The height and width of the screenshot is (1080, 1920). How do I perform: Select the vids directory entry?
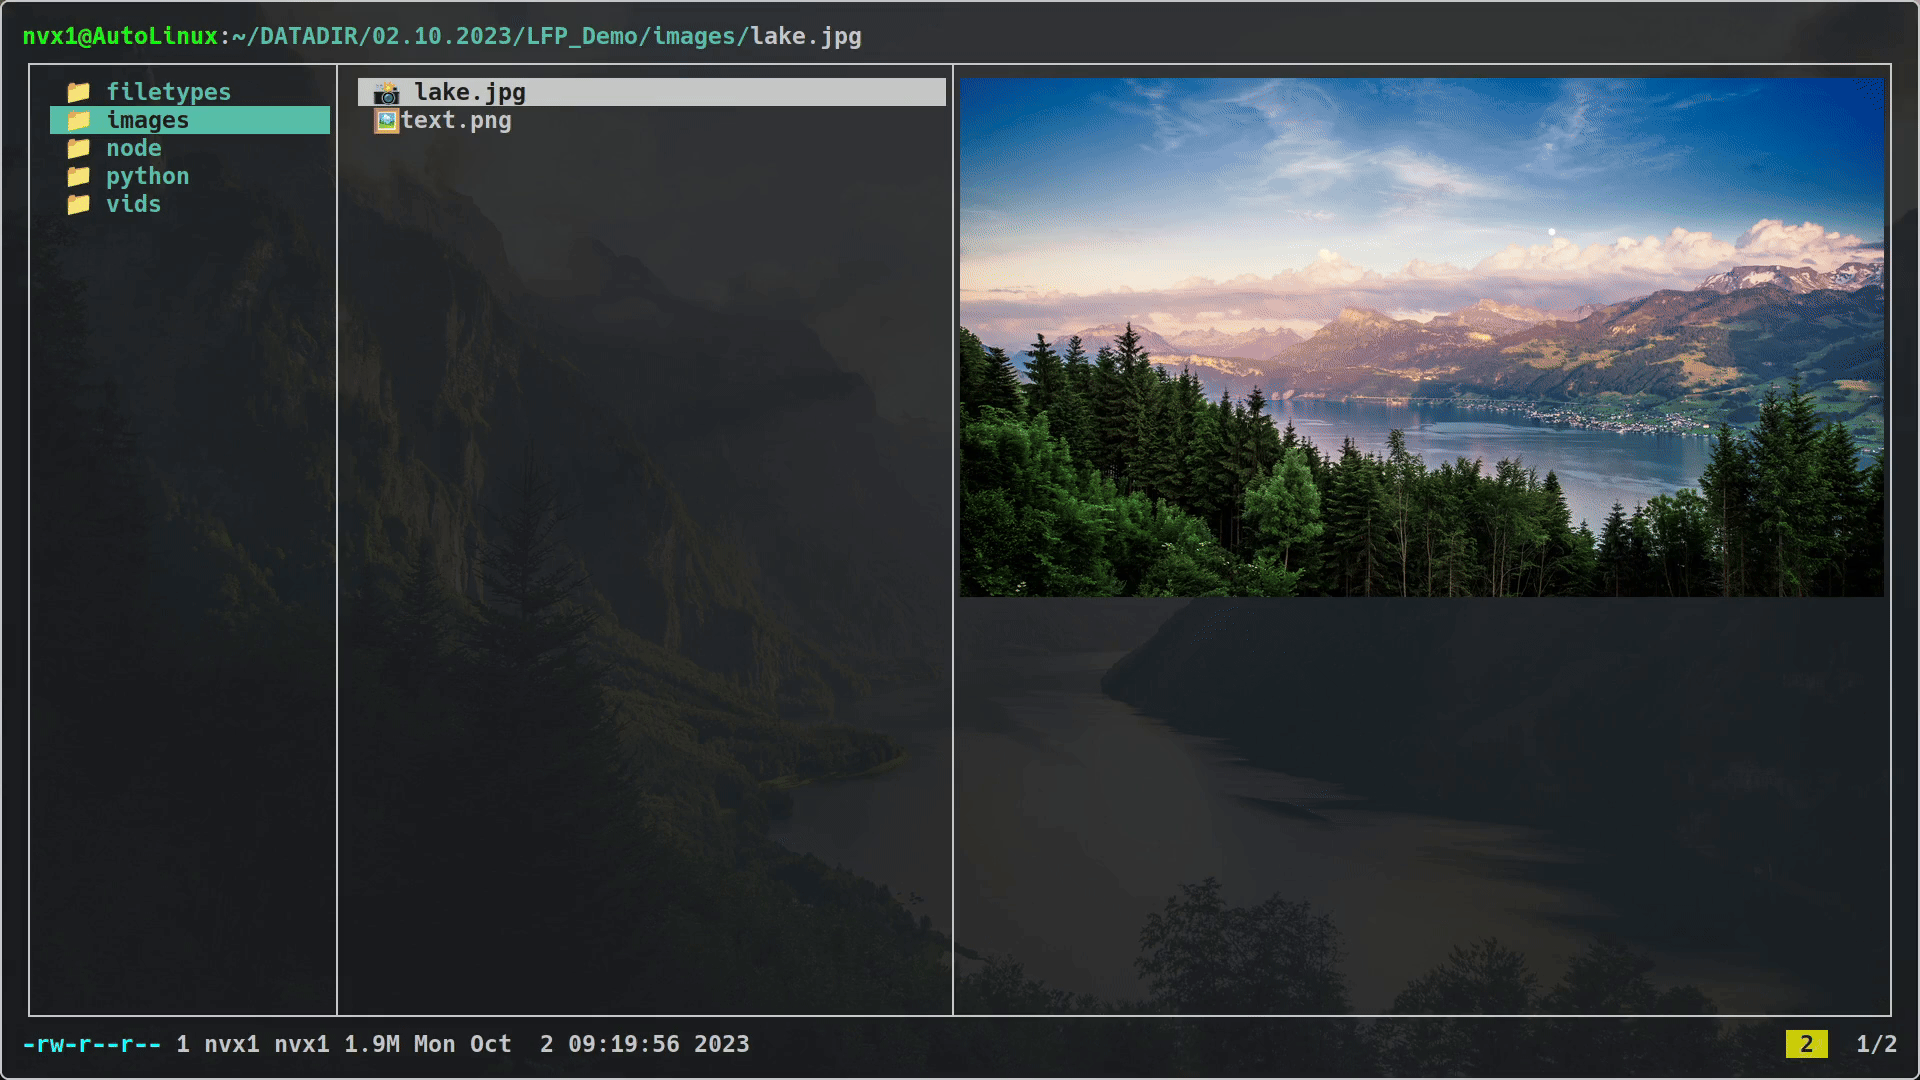coord(134,204)
